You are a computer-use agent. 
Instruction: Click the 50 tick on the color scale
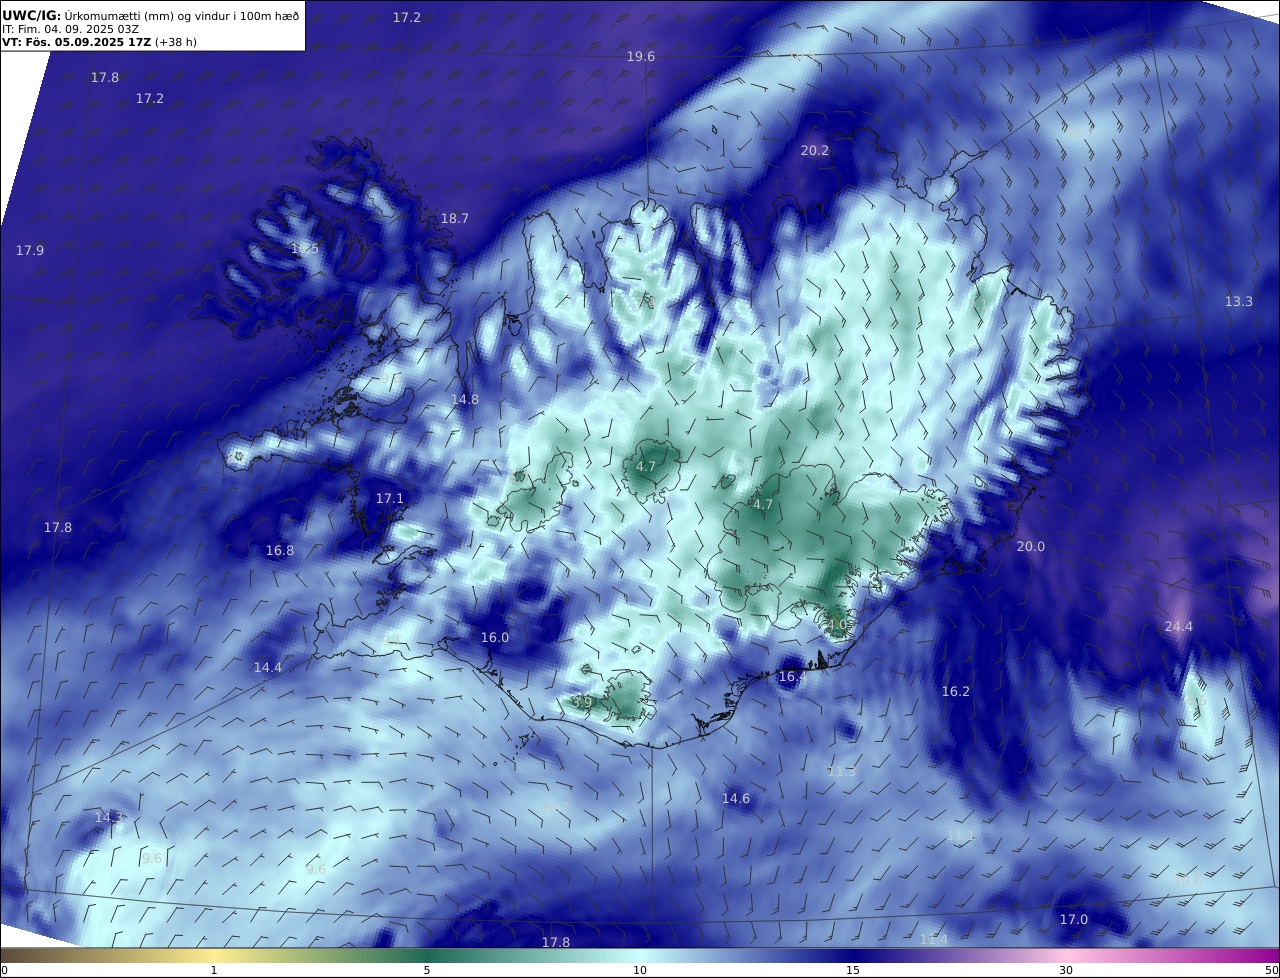tap(1271, 970)
